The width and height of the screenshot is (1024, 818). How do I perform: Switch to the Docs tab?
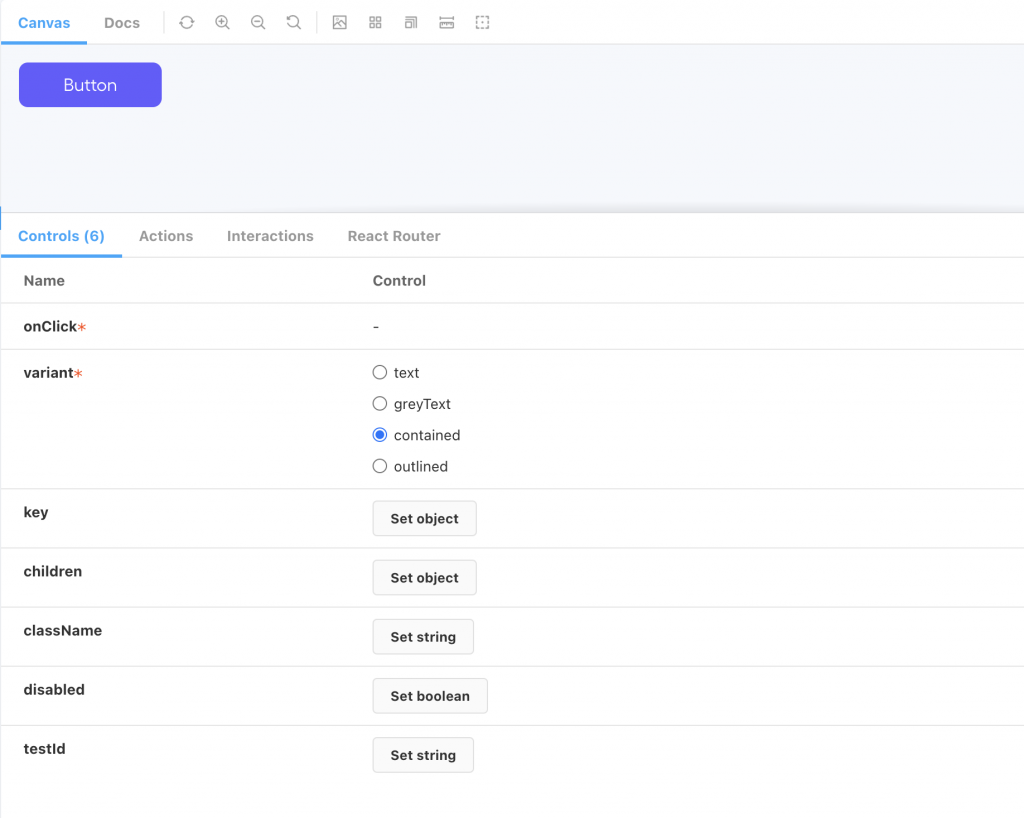coord(122,22)
